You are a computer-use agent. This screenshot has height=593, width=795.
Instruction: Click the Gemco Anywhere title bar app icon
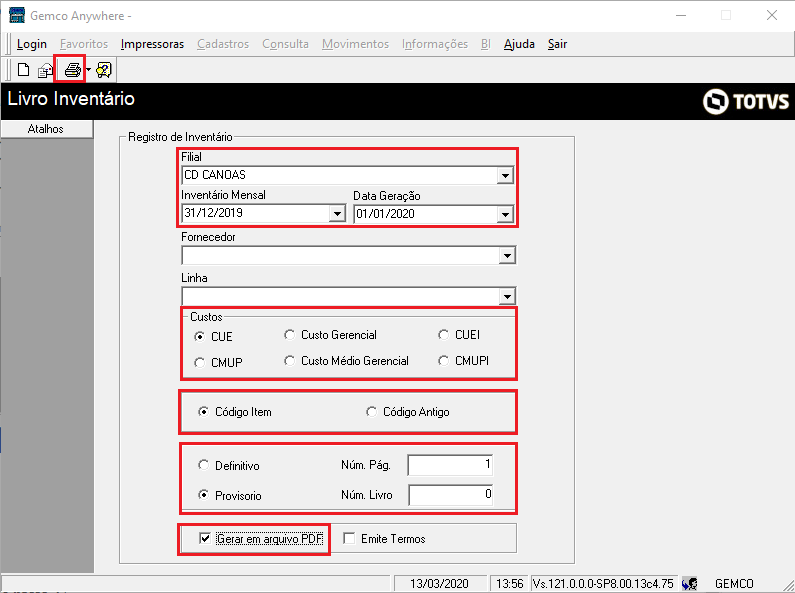click(x=17, y=15)
